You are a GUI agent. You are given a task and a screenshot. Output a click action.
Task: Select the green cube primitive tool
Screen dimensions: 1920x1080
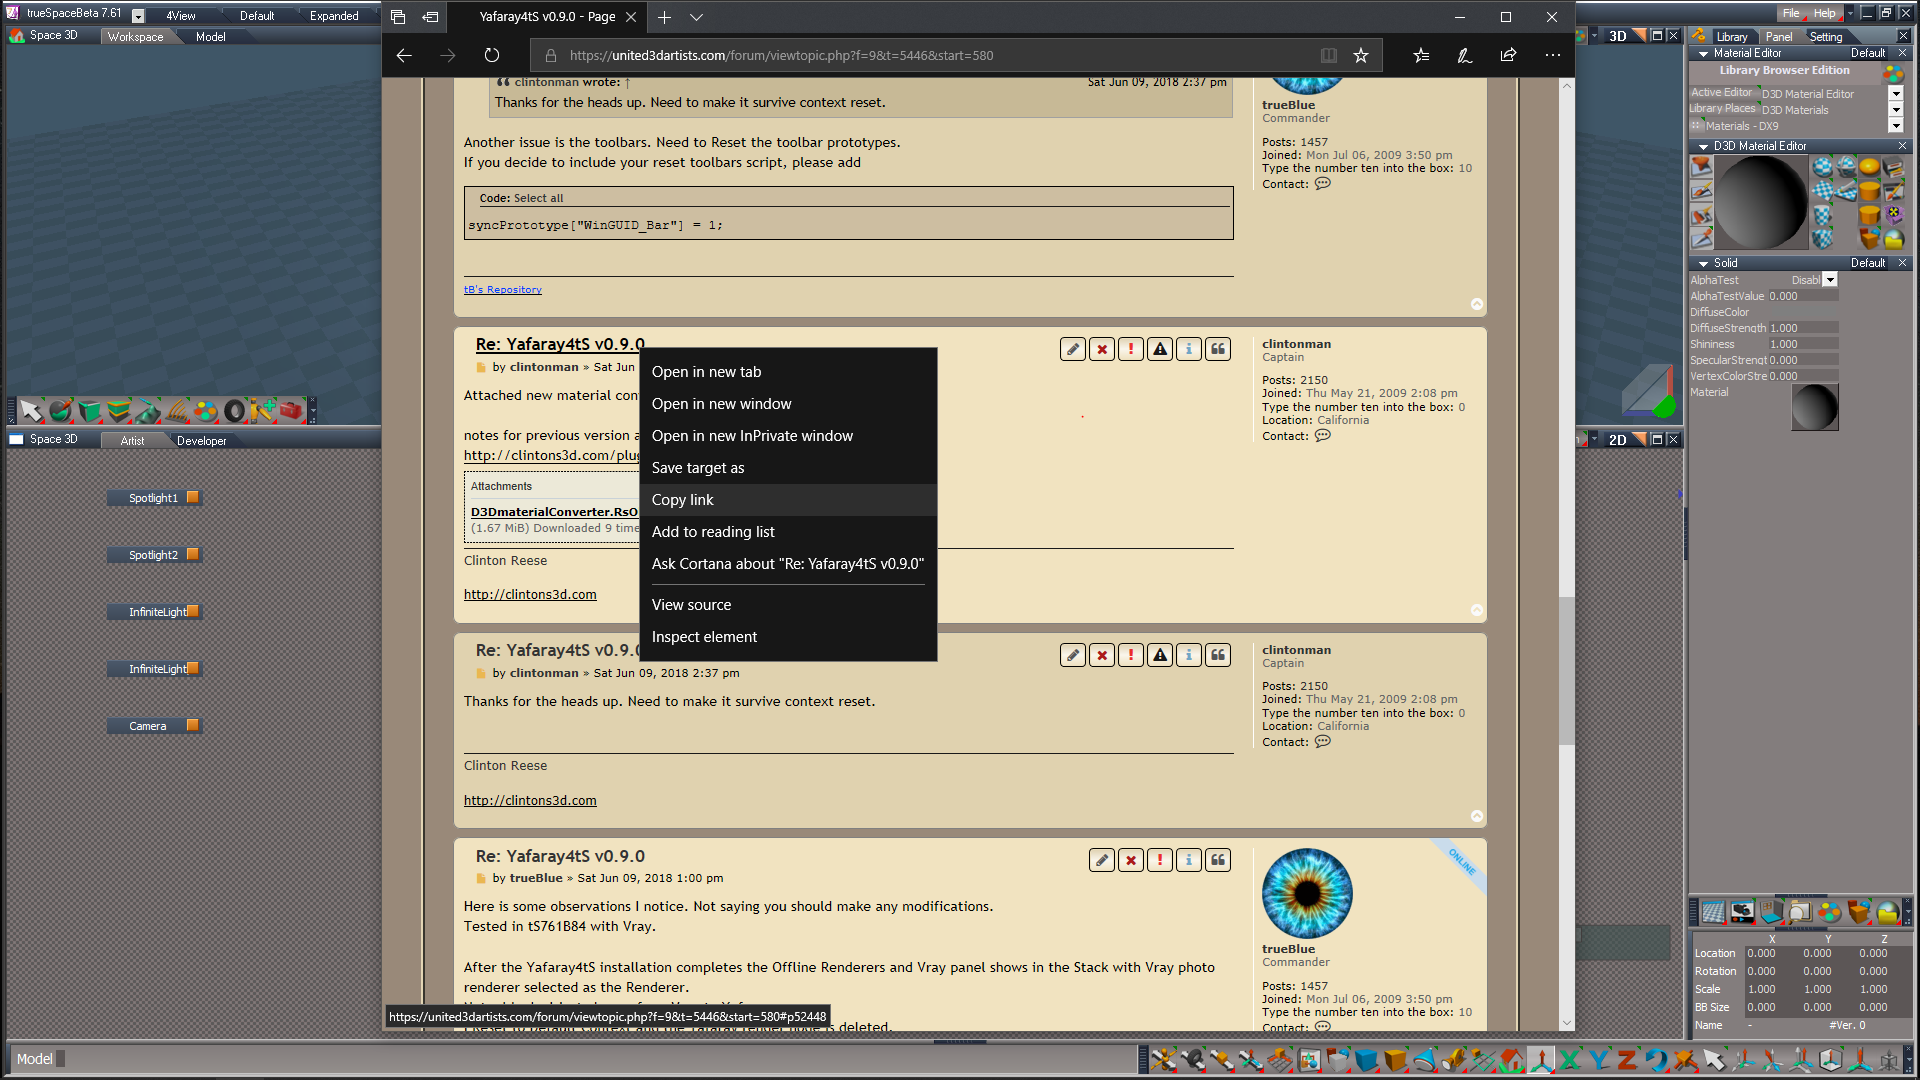[x=90, y=410]
